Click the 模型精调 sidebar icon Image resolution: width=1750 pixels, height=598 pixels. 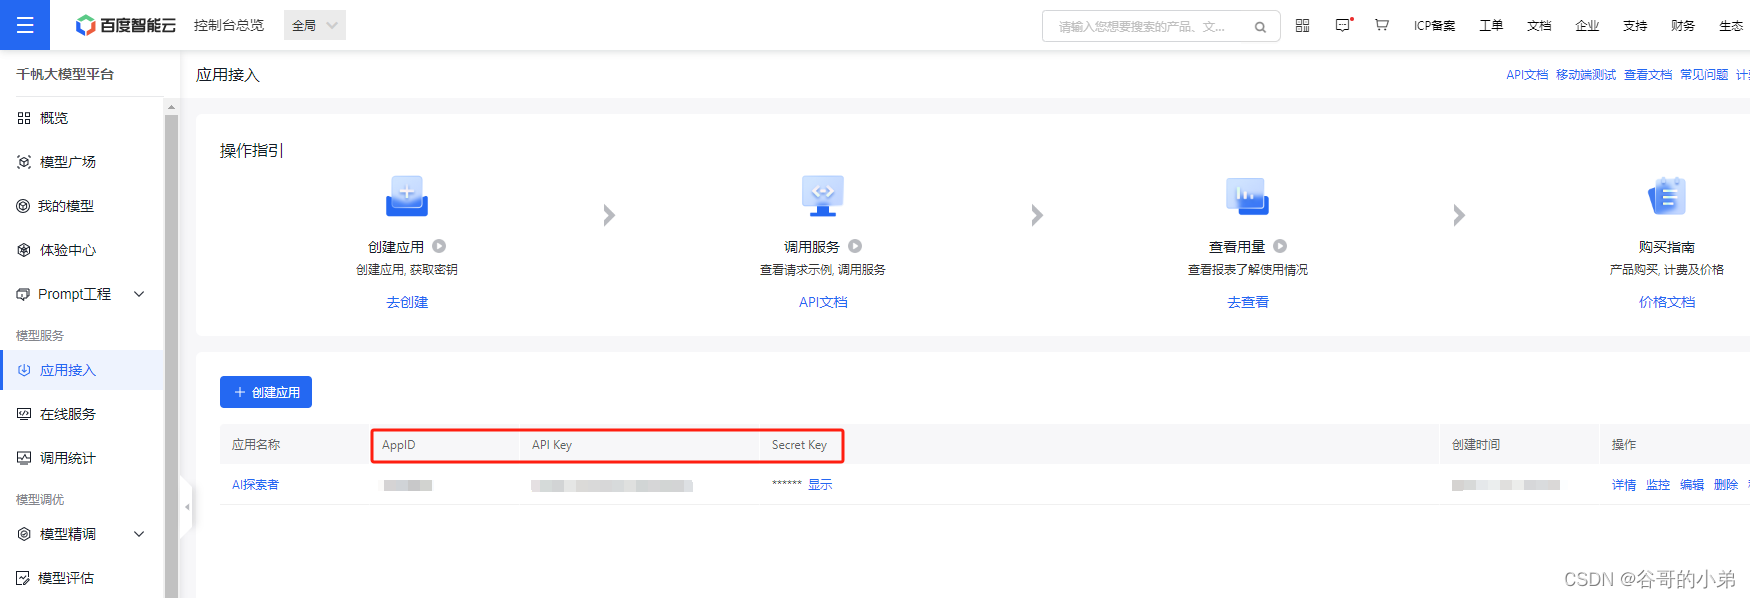coord(24,534)
